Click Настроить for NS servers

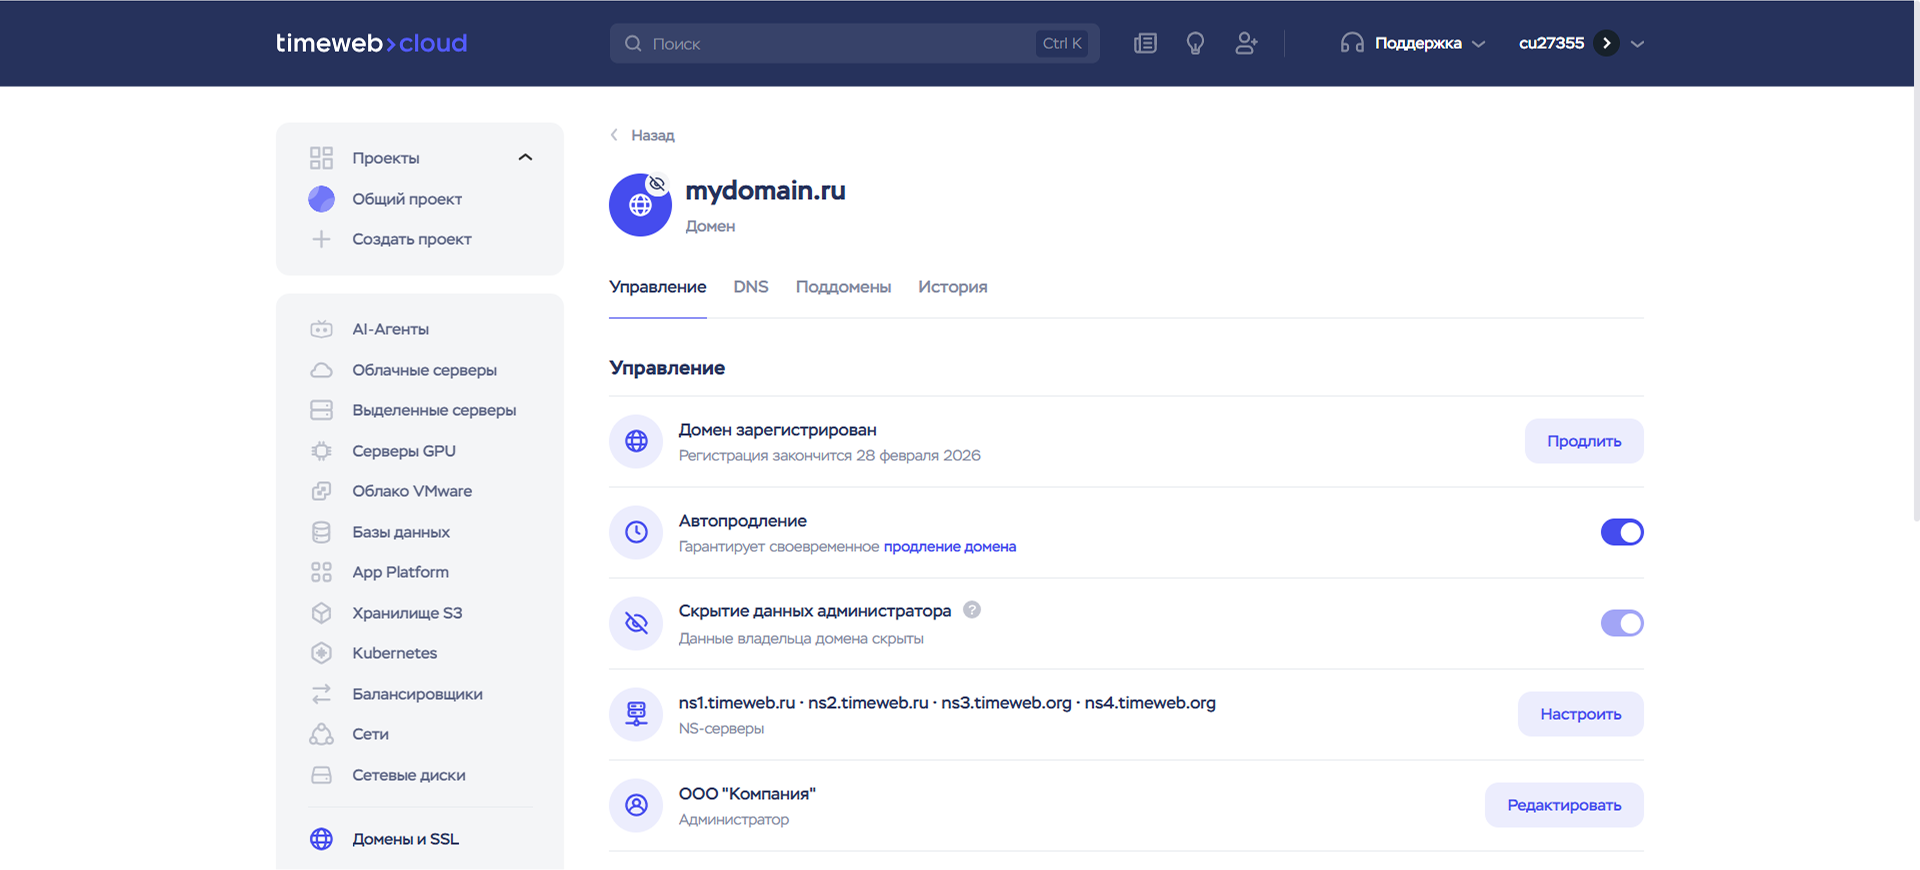1580,714
